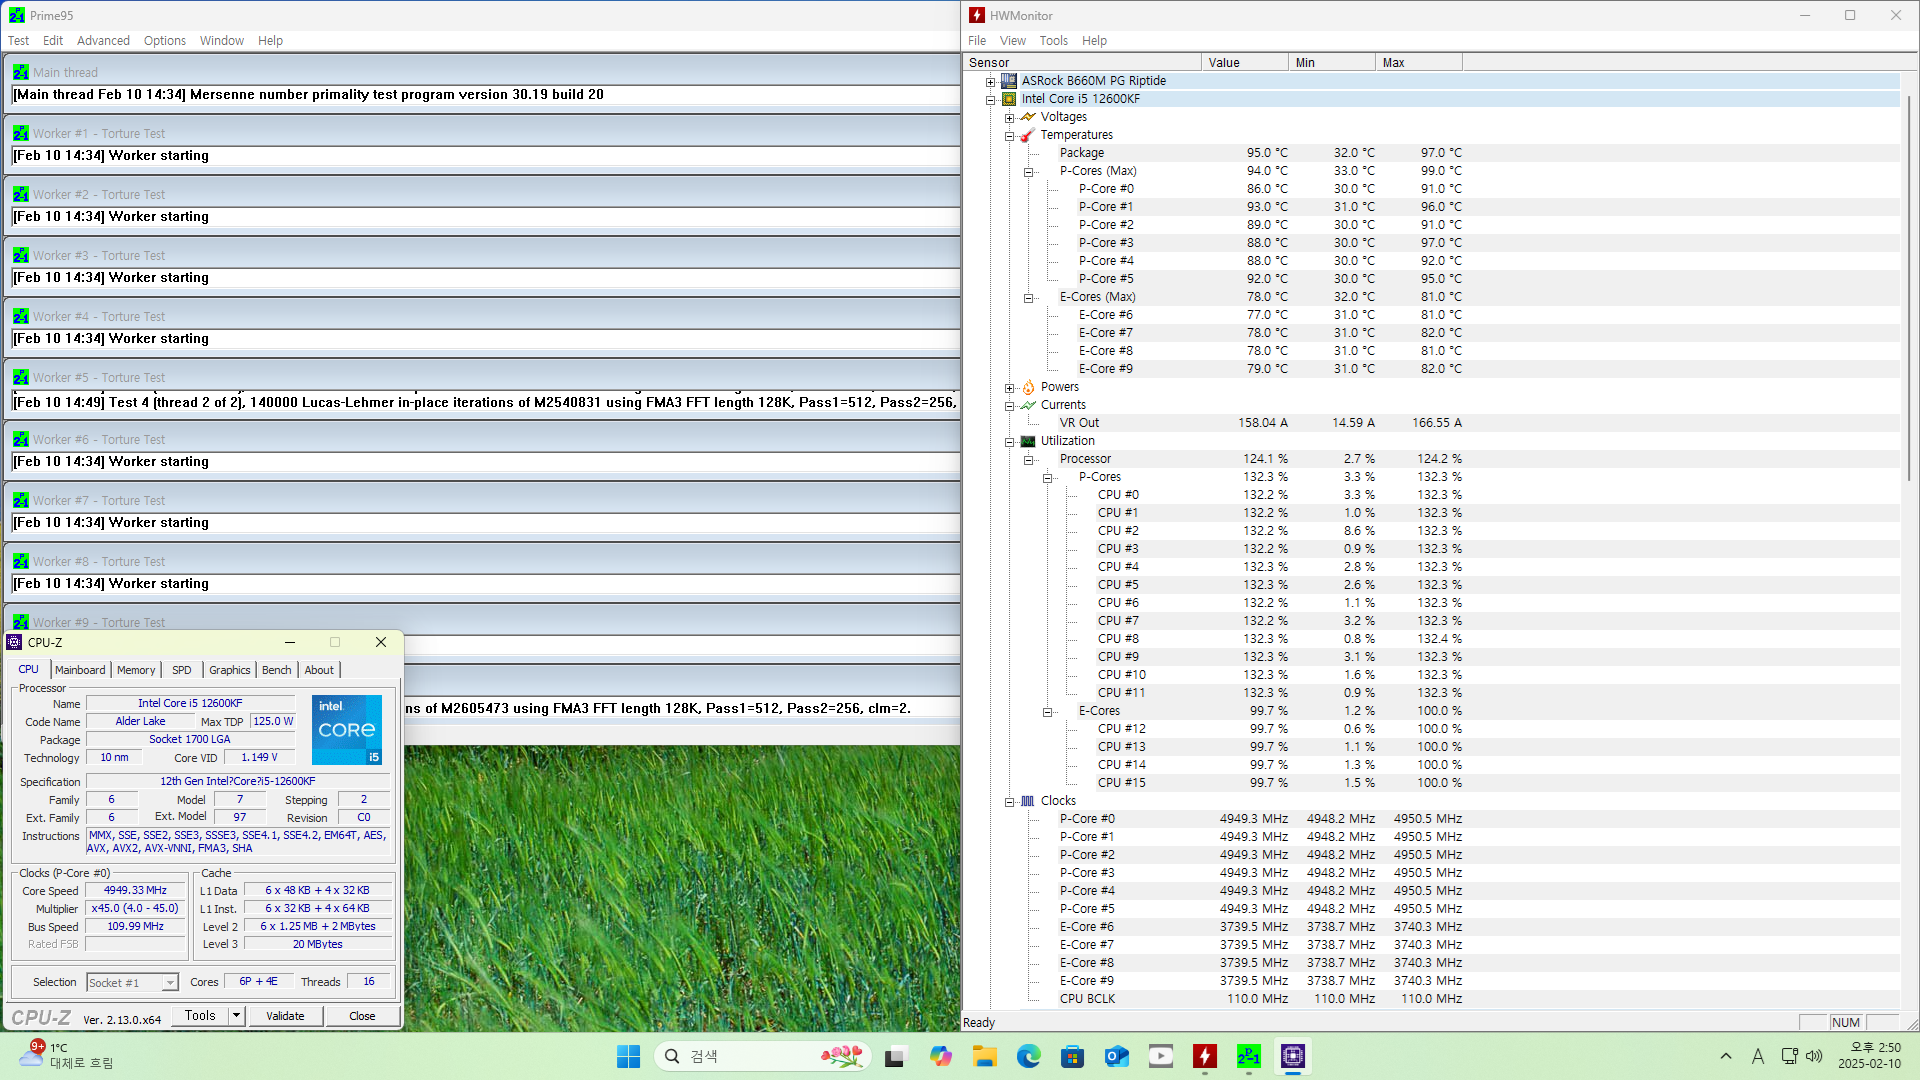The height and width of the screenshot is (1080, 1920).
Task: Open HWMonitor from the taskbar
Action: [x=1205, y=1056]
